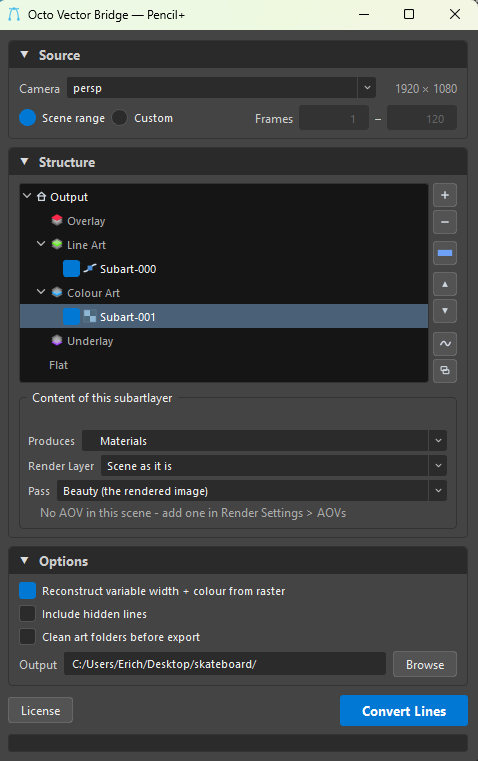Select the Underlay tree row
The width and height of the screenshot is (478, 761).
pyautogui.click(x=224, y=341)
